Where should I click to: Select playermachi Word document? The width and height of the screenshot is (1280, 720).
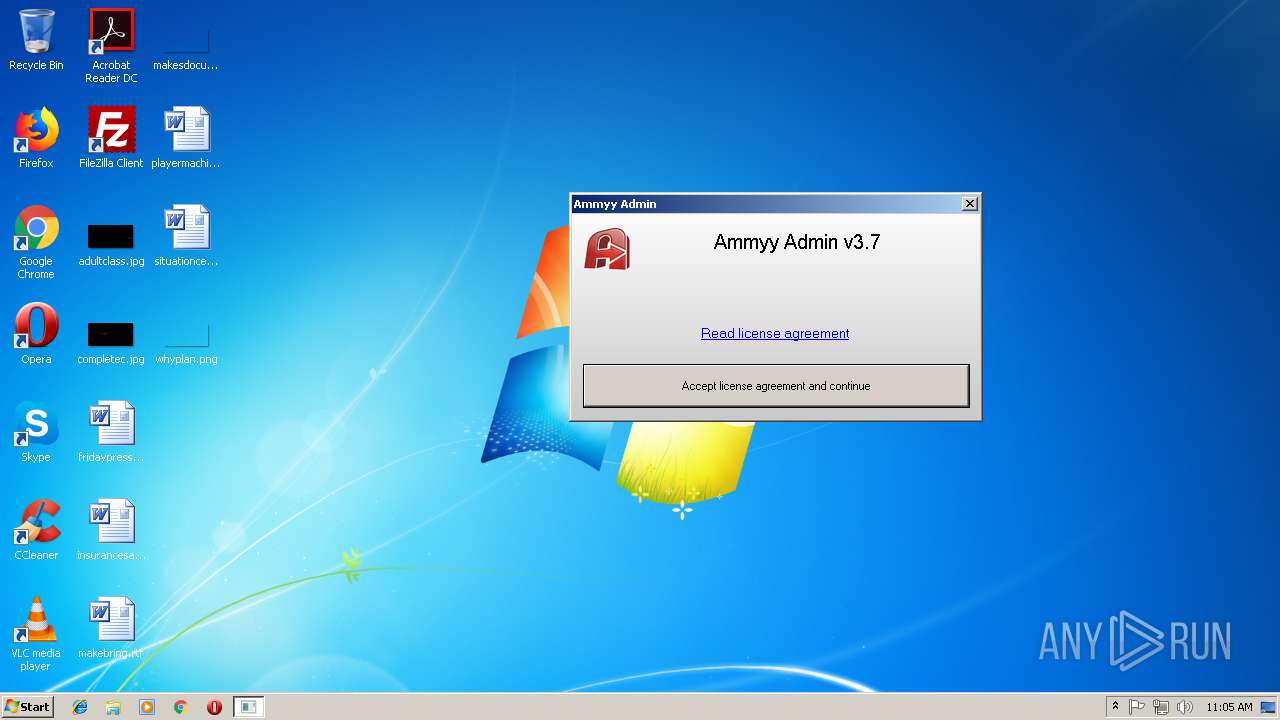[x=186, y=138]
